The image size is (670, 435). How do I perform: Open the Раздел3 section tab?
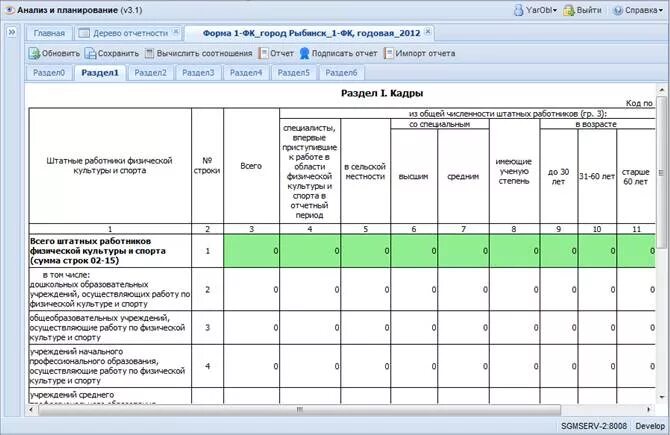click(198, 73)
